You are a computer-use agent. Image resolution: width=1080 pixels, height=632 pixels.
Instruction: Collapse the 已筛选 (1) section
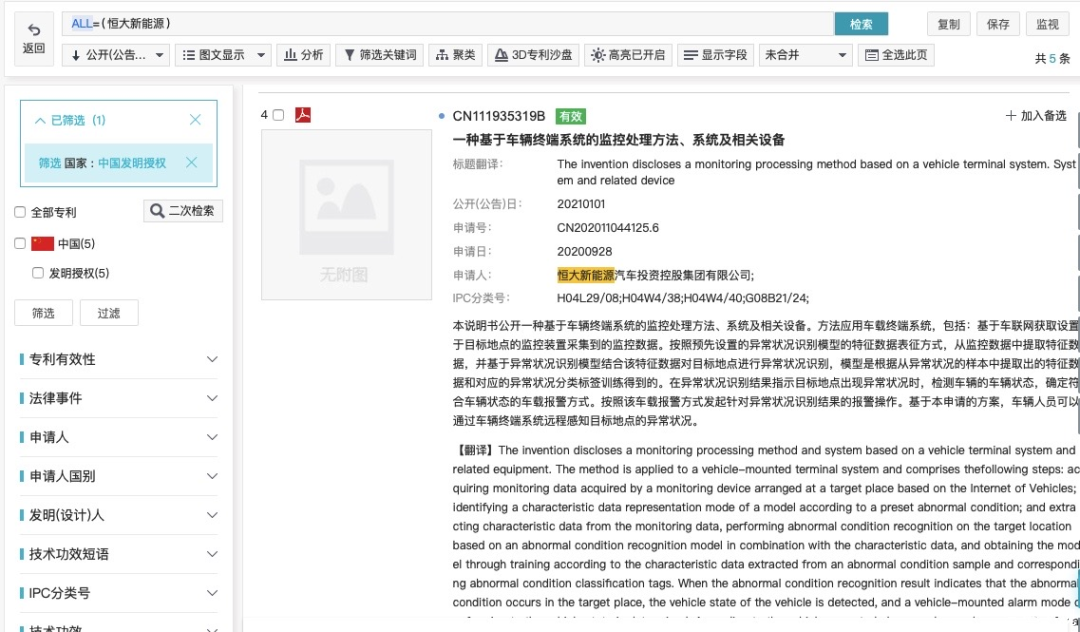coord(40,120)
